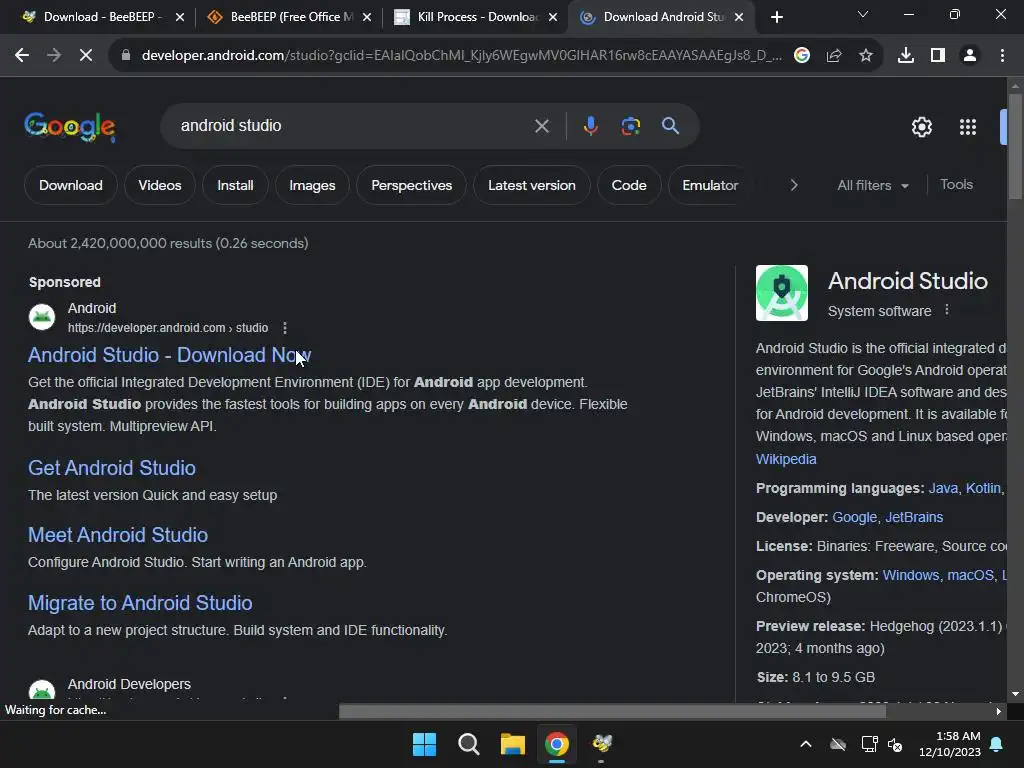Image resolution: width=1024 pixels, height=768 pixels.
Task: Select the Images filter chip
Action: tap(312, 185)
